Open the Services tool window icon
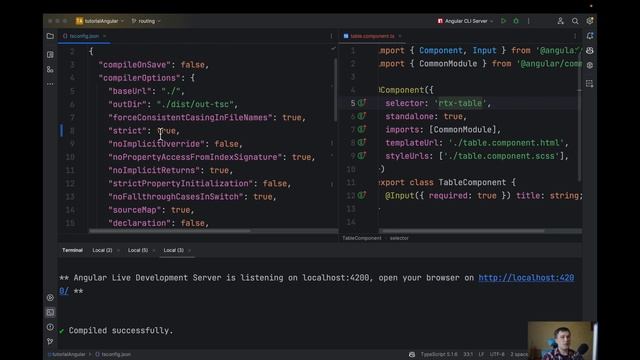Viewport: 640px width, 360px height. (50, 298)
